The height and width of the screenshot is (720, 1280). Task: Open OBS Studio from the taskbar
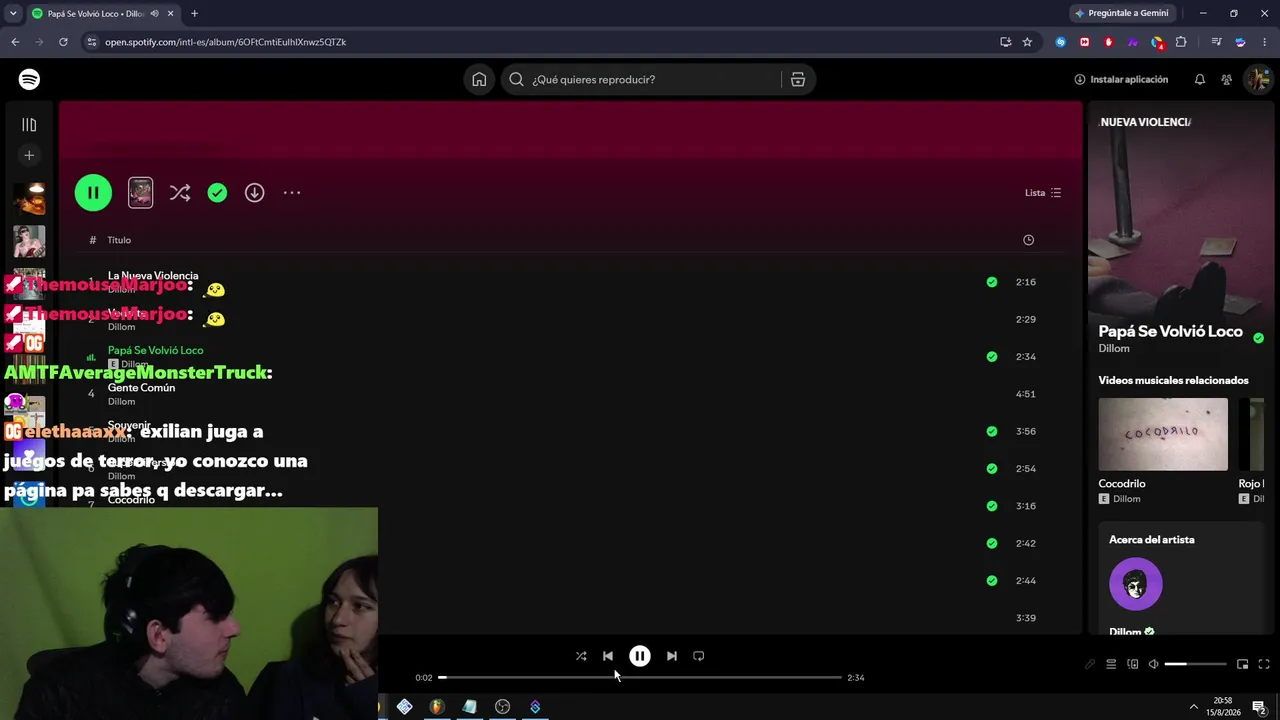(x=502, y=707)
